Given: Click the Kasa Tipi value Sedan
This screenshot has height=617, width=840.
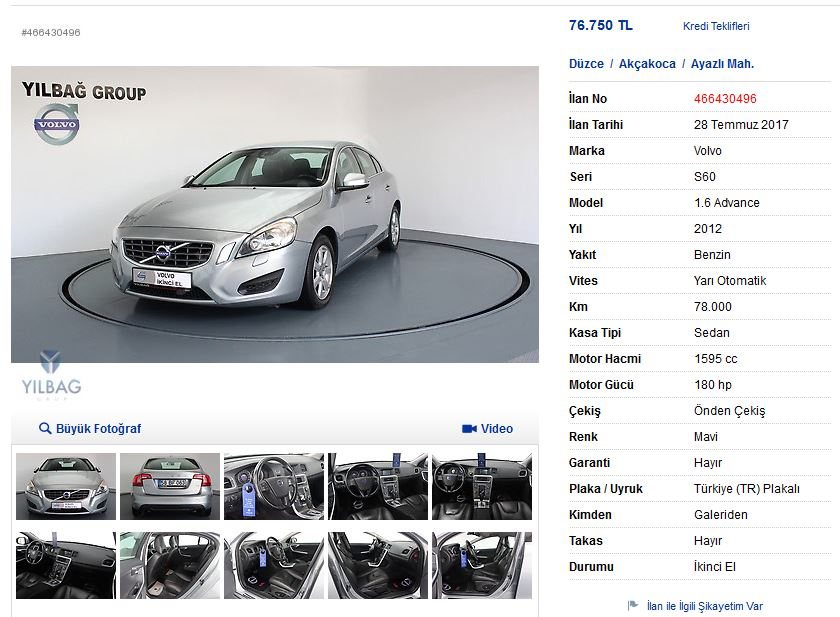Looking at the screenshot, I should (711, 333).
